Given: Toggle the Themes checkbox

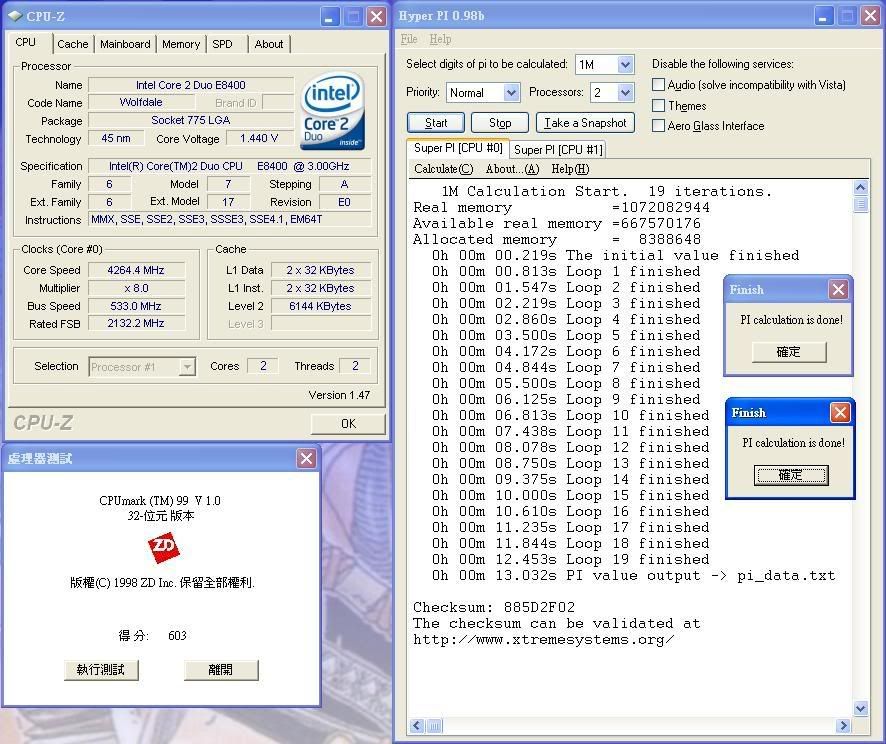Looking at the screenshot, I should tap(658, 106).
